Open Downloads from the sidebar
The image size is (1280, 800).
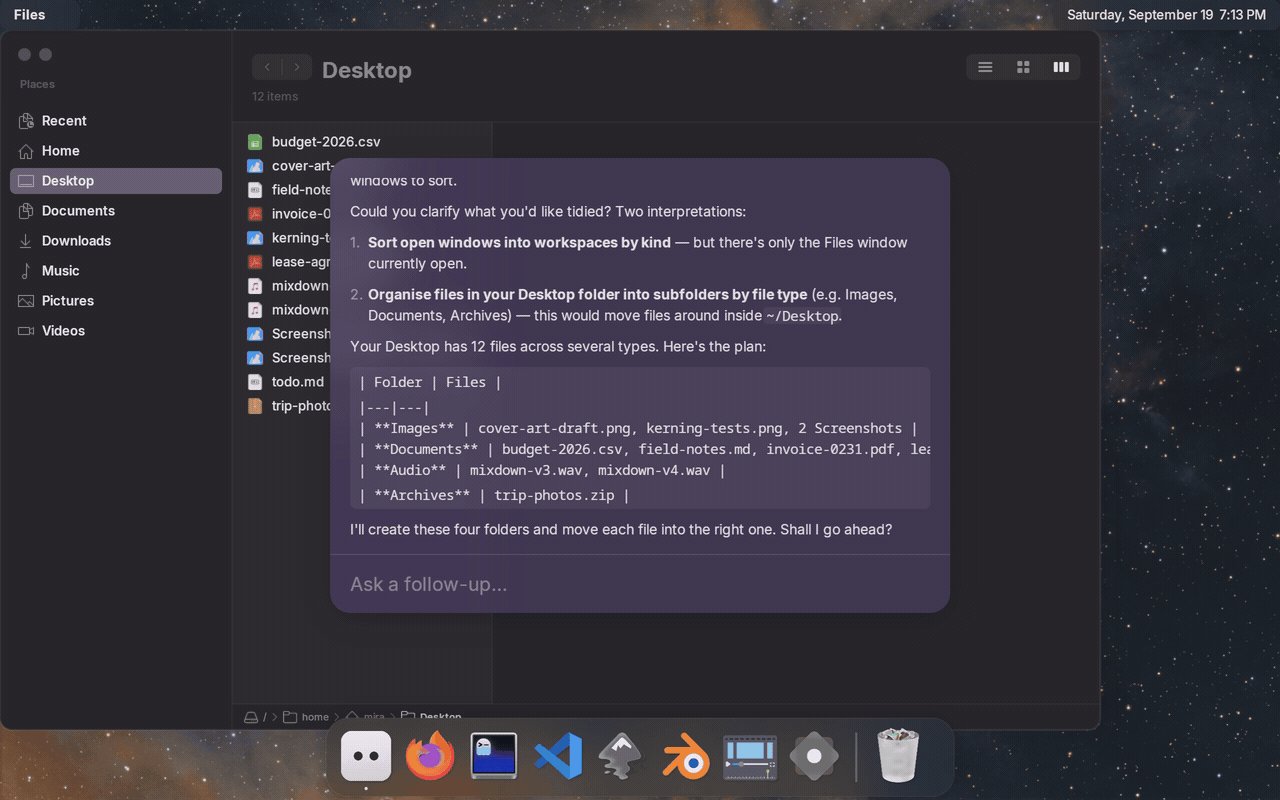(x=116, y=241)
